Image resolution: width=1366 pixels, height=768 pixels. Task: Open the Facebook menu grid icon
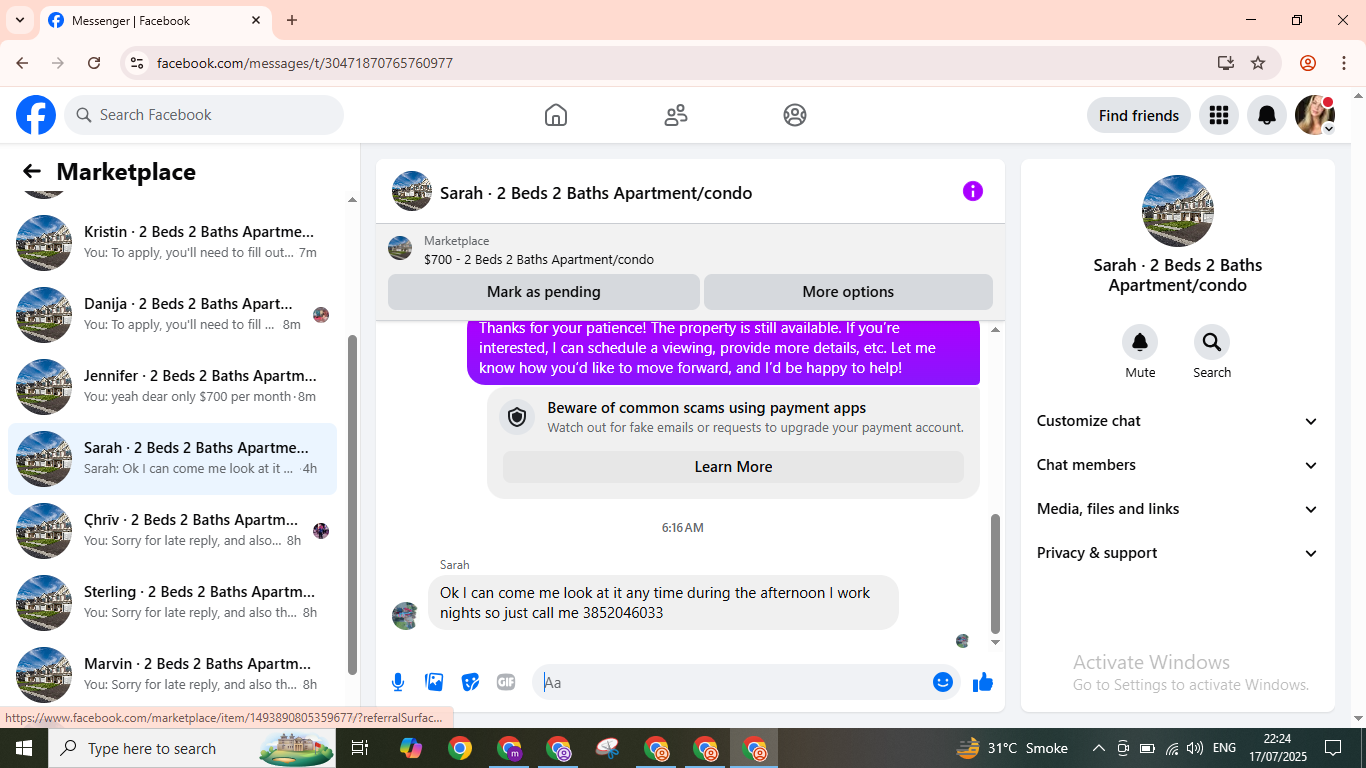(x=1218, y=115)
